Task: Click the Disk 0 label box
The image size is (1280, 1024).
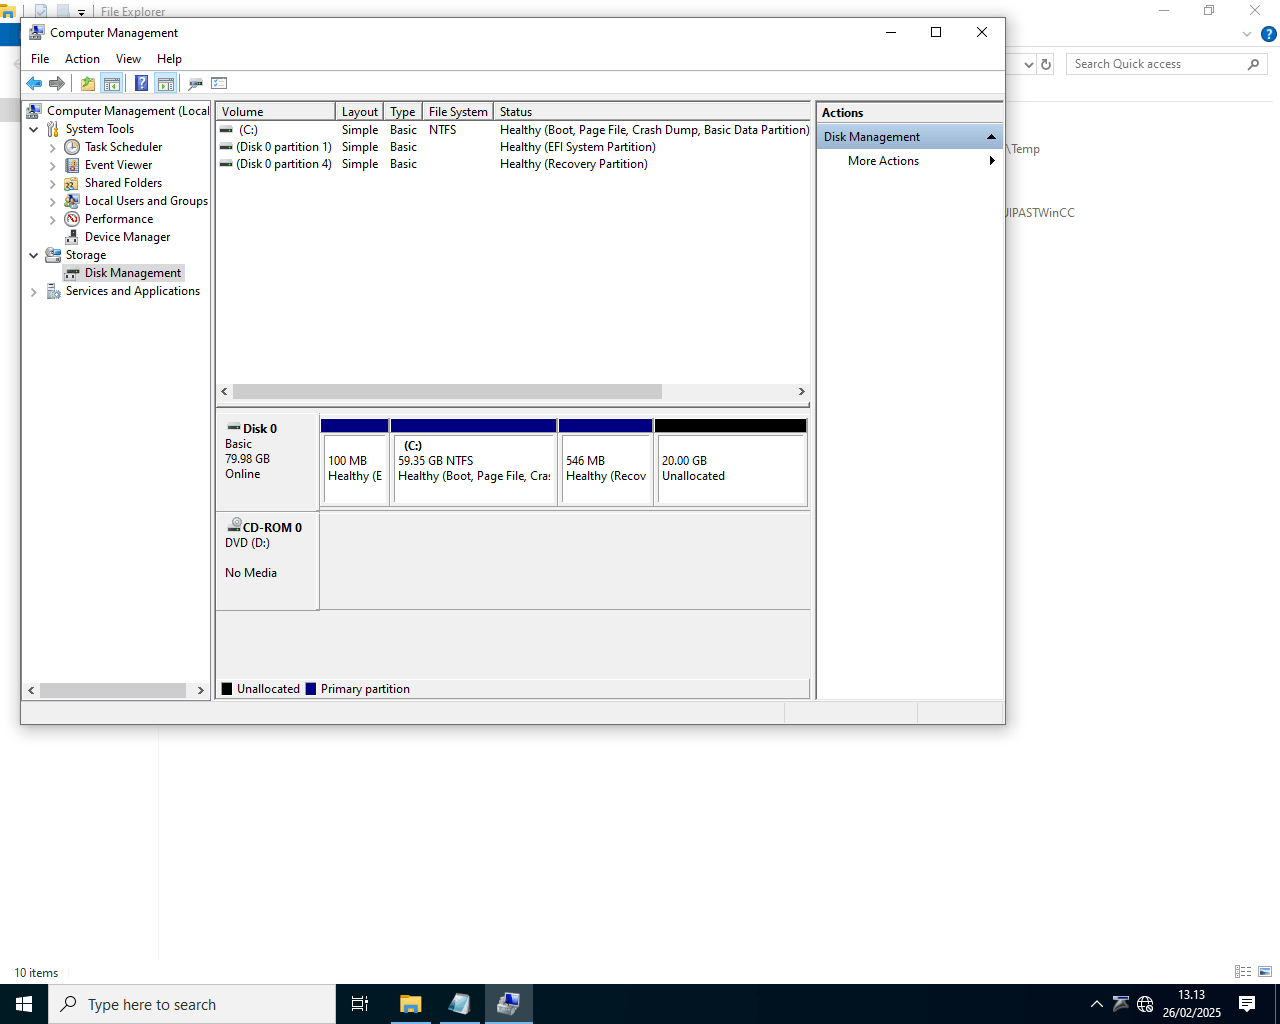Action: (267, 462)
